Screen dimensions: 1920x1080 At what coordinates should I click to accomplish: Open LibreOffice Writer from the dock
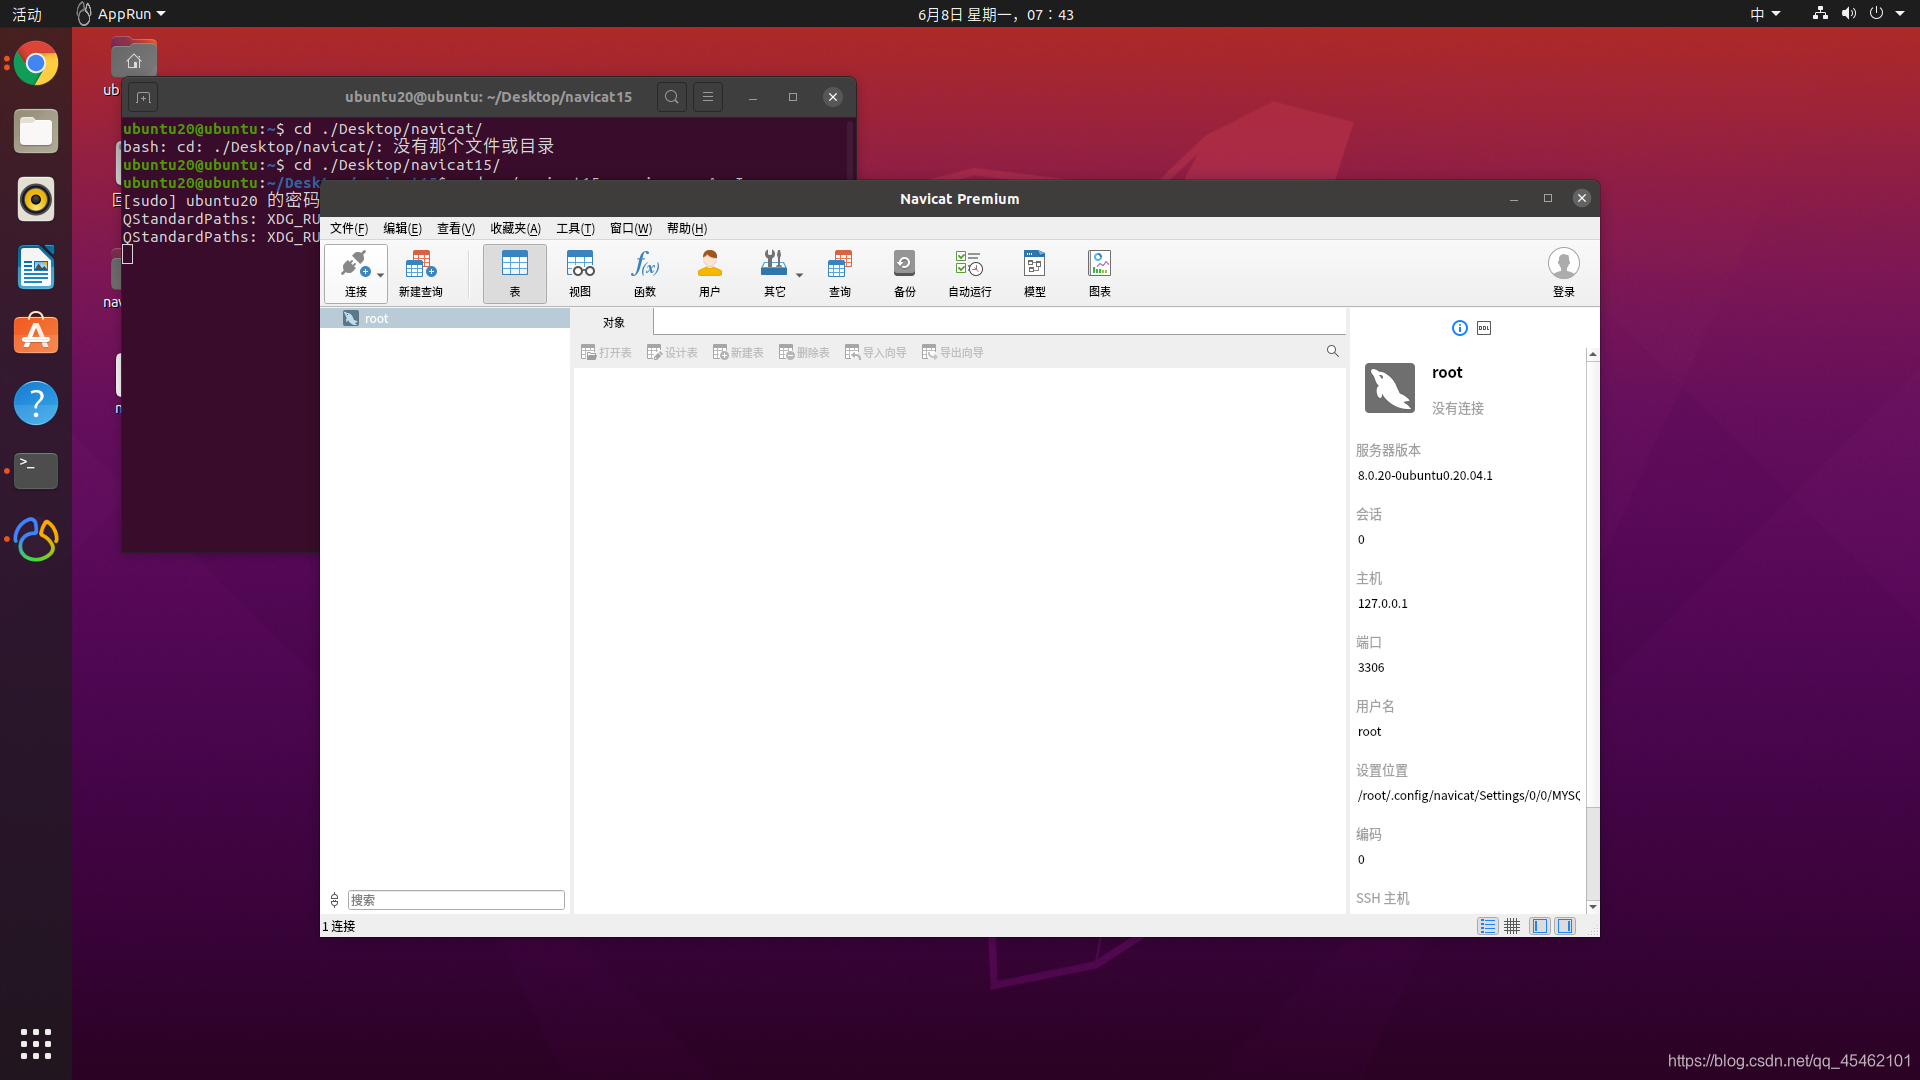36,267
